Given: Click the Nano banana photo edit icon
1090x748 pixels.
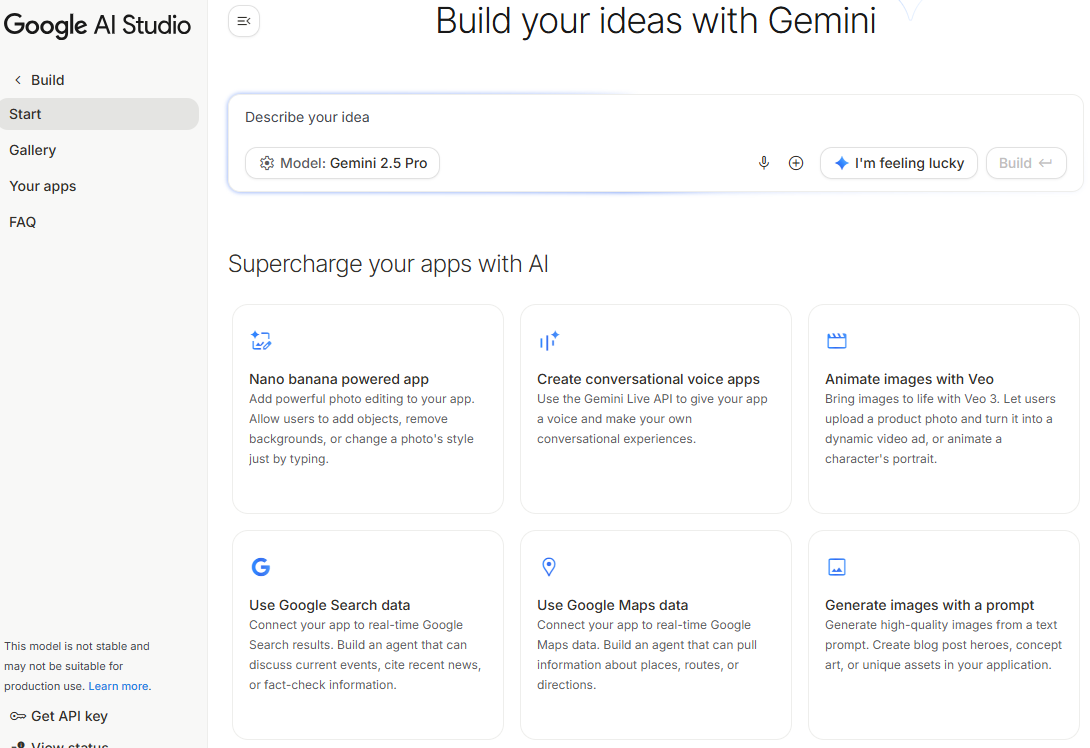Looking at the screenshot, I should click(261, 340).
